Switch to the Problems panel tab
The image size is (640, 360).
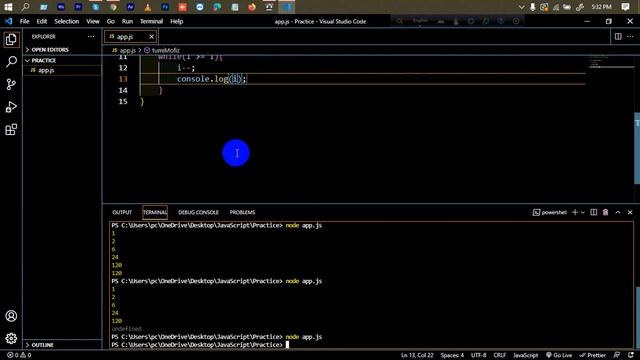pyautogui.click(x=242, y=212)
